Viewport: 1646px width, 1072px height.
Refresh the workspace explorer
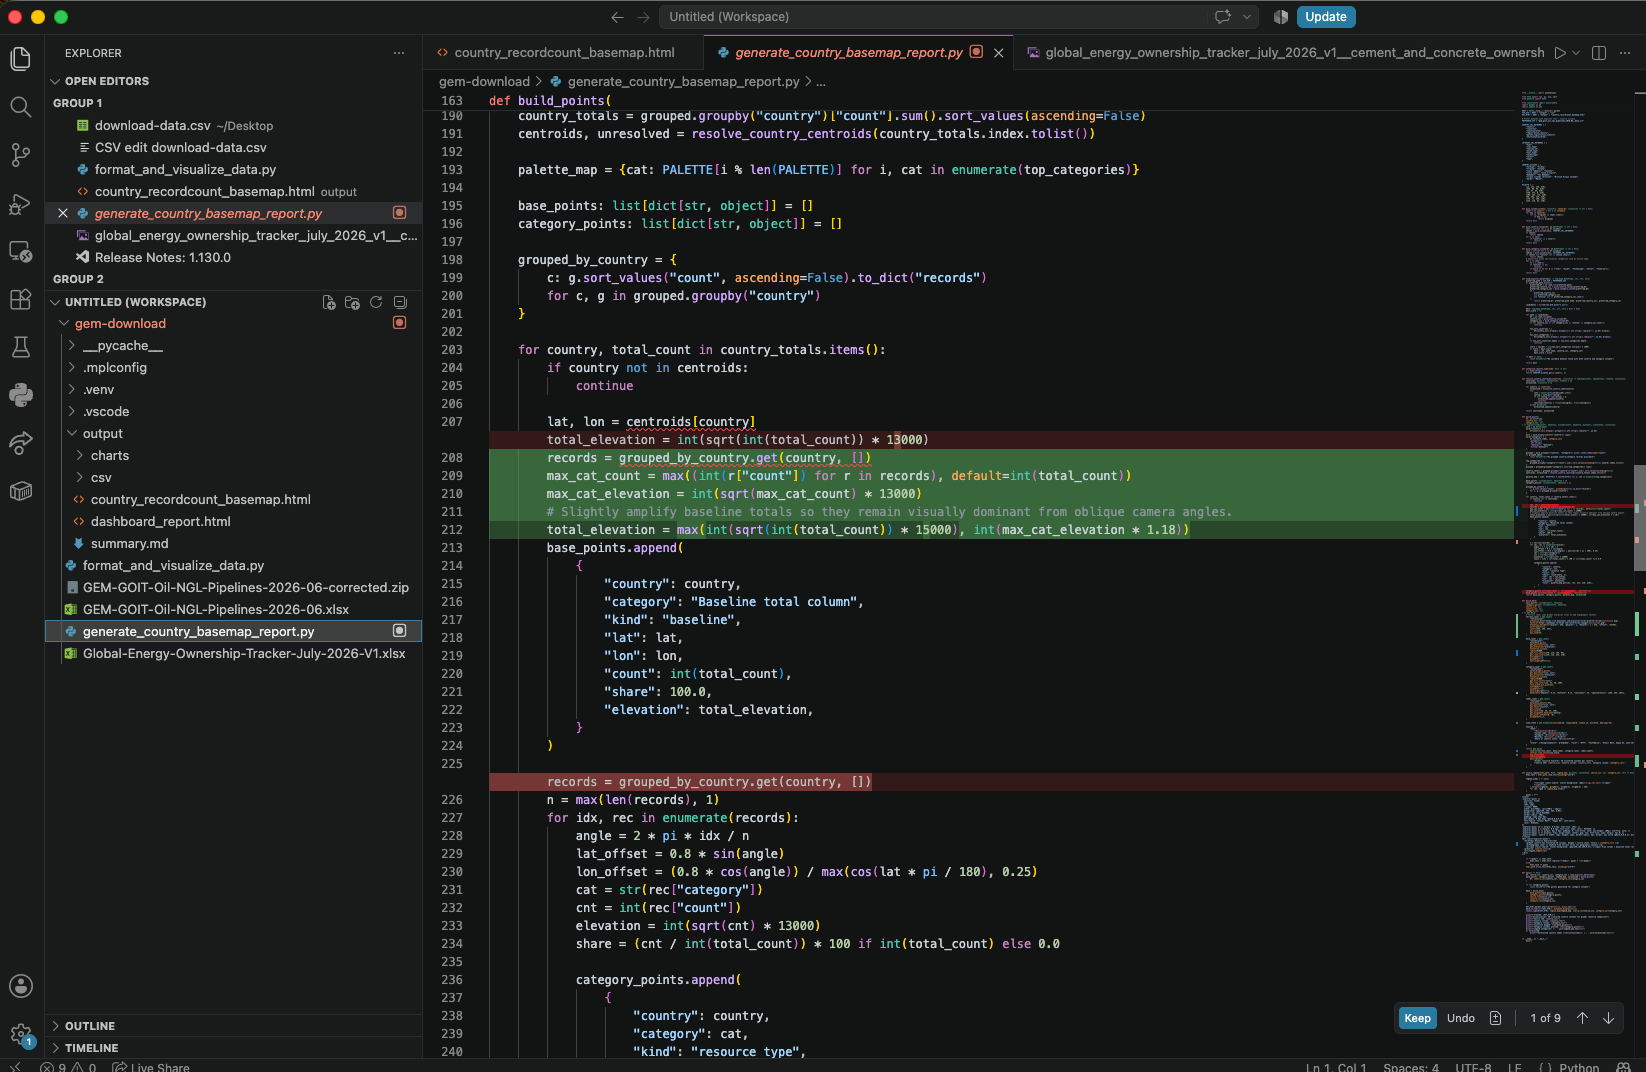point(376,302)
